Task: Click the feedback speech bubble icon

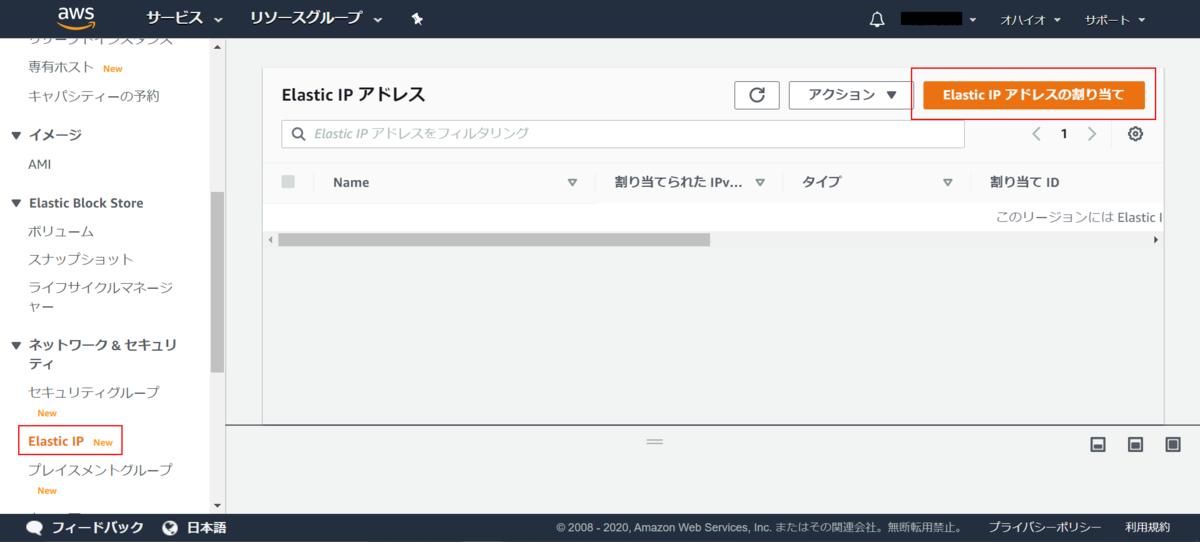Action: [x=35, y=527]
